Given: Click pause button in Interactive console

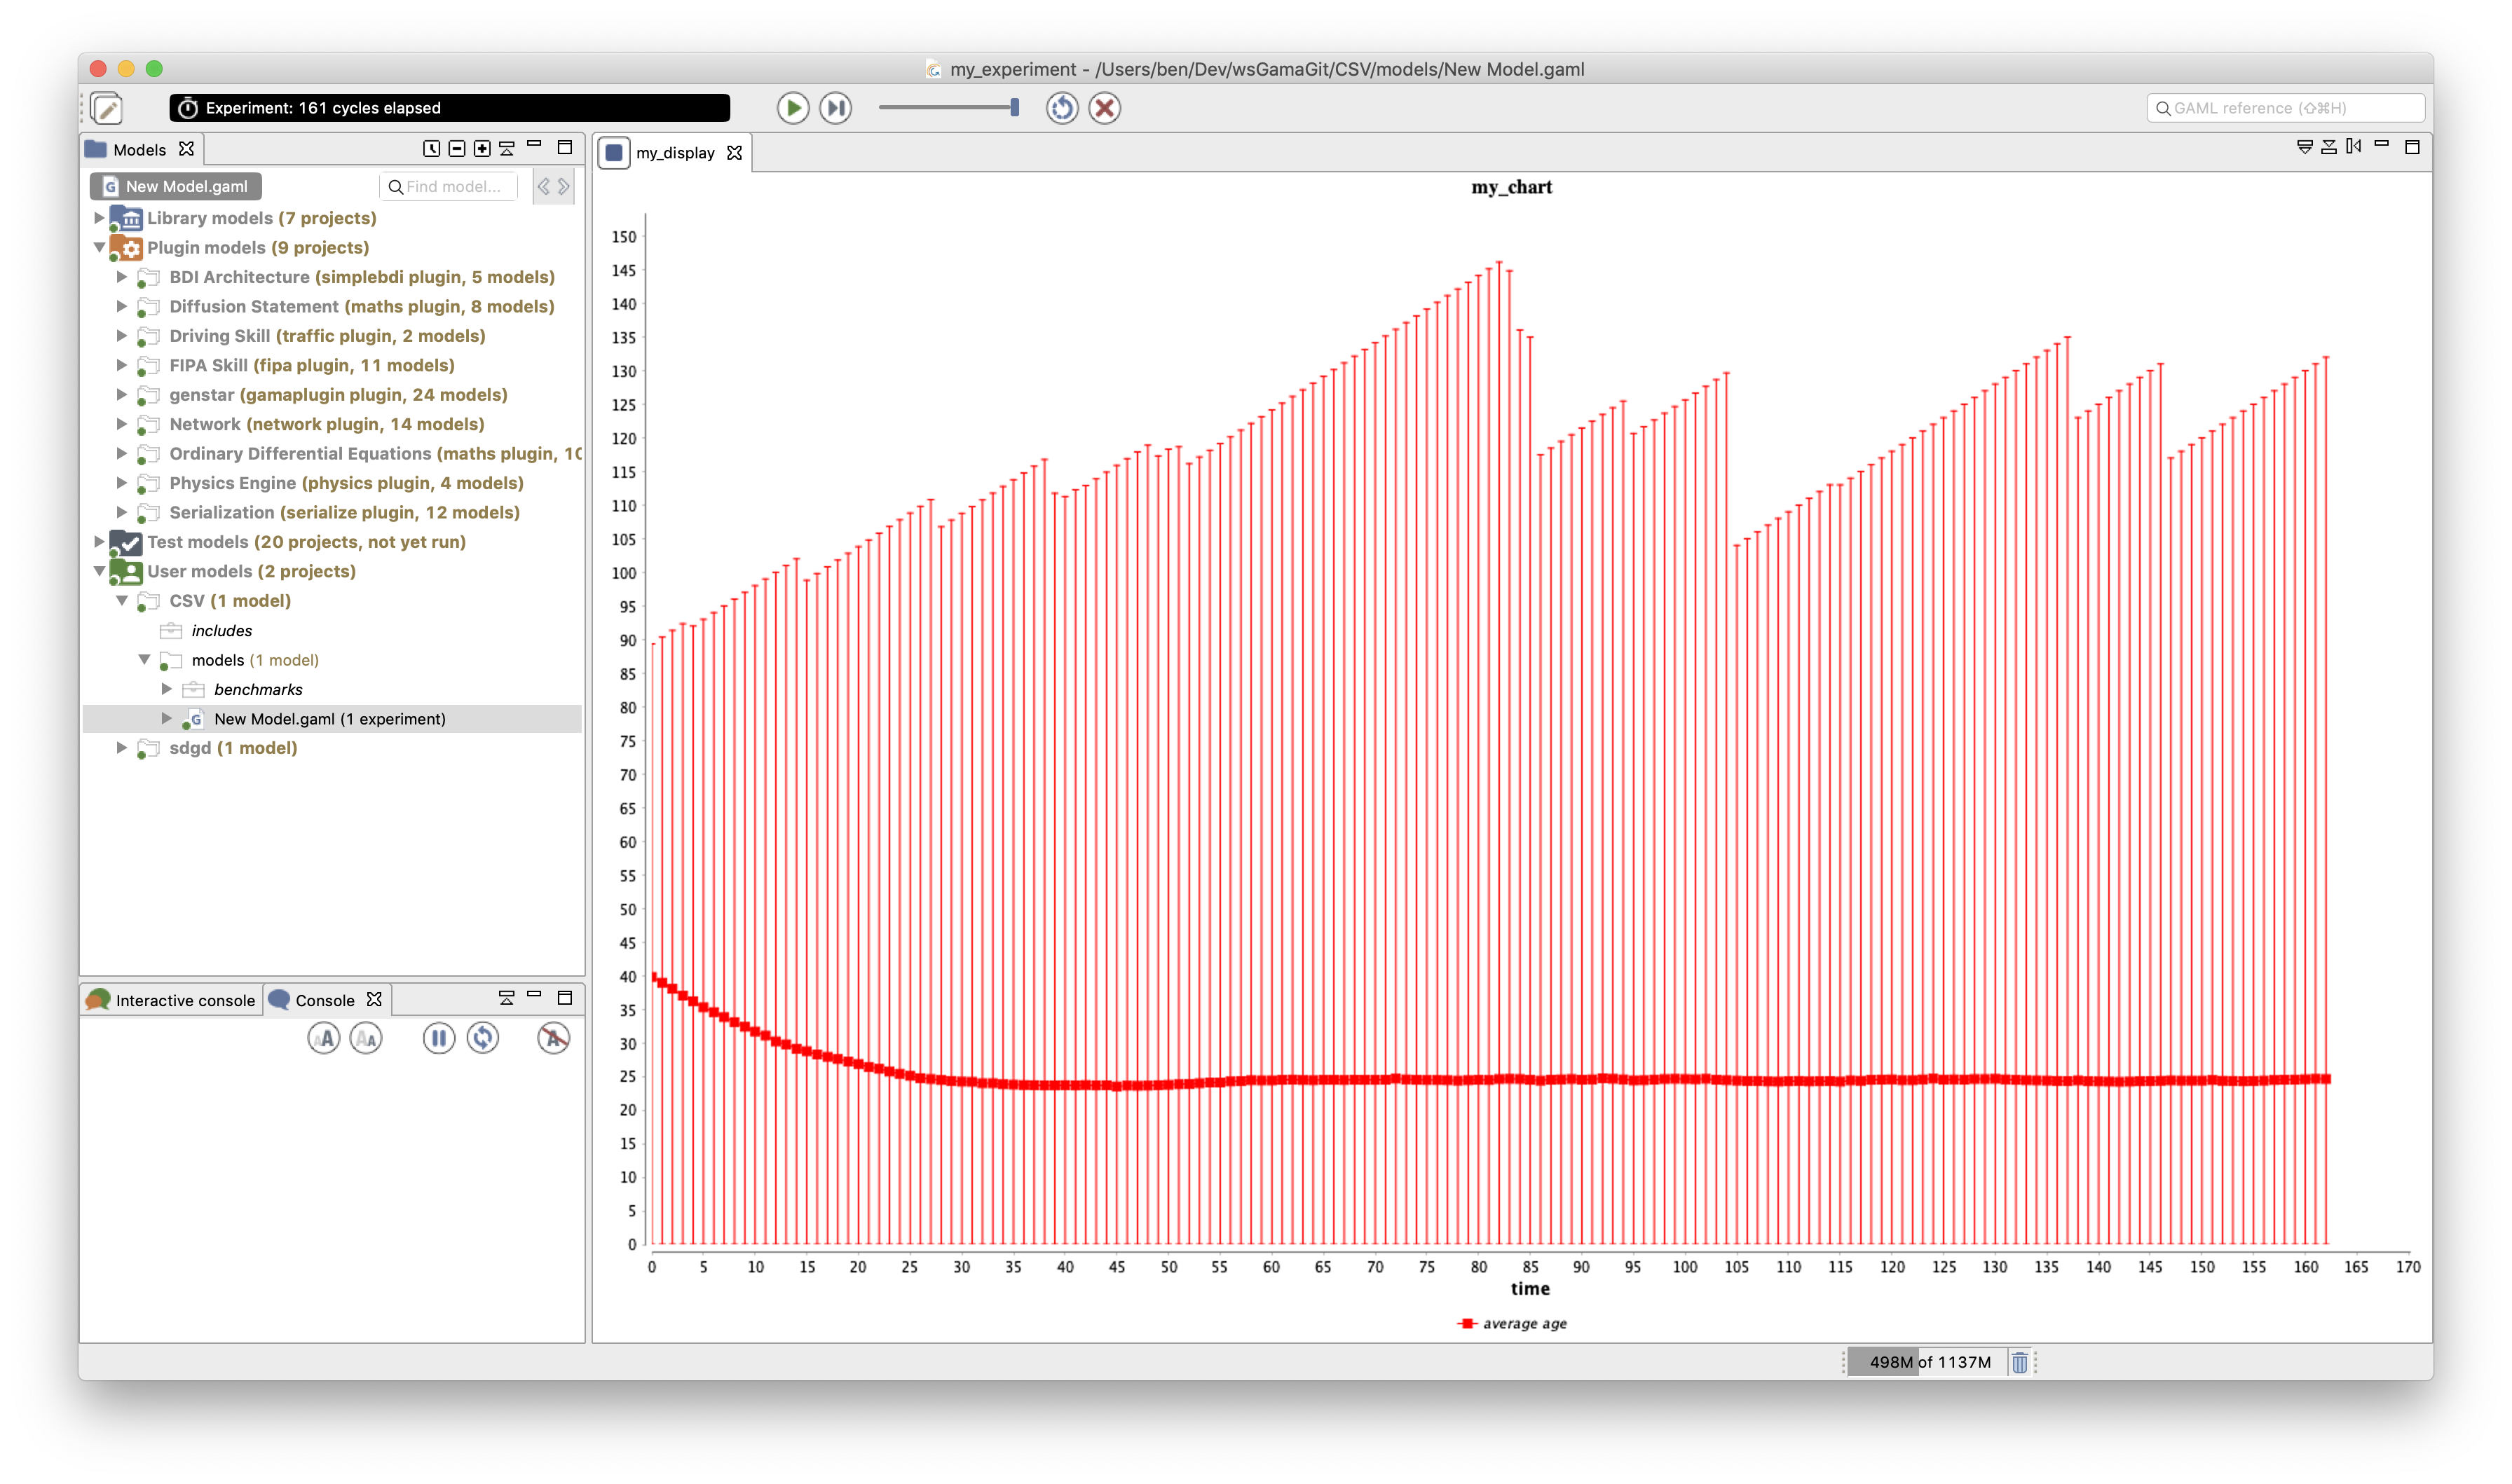Looking at the screenshot, I should (438, 1037).
